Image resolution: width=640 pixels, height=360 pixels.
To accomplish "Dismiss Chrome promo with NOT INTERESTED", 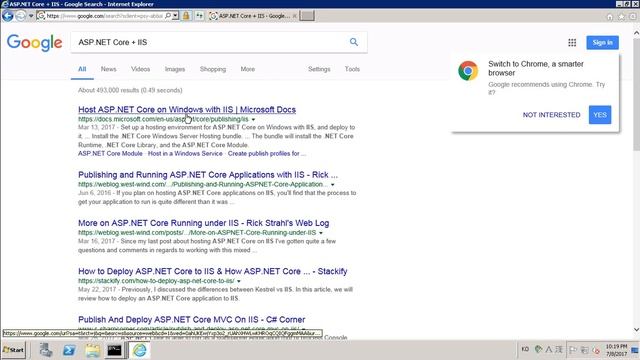I will (x=551, y=115).
